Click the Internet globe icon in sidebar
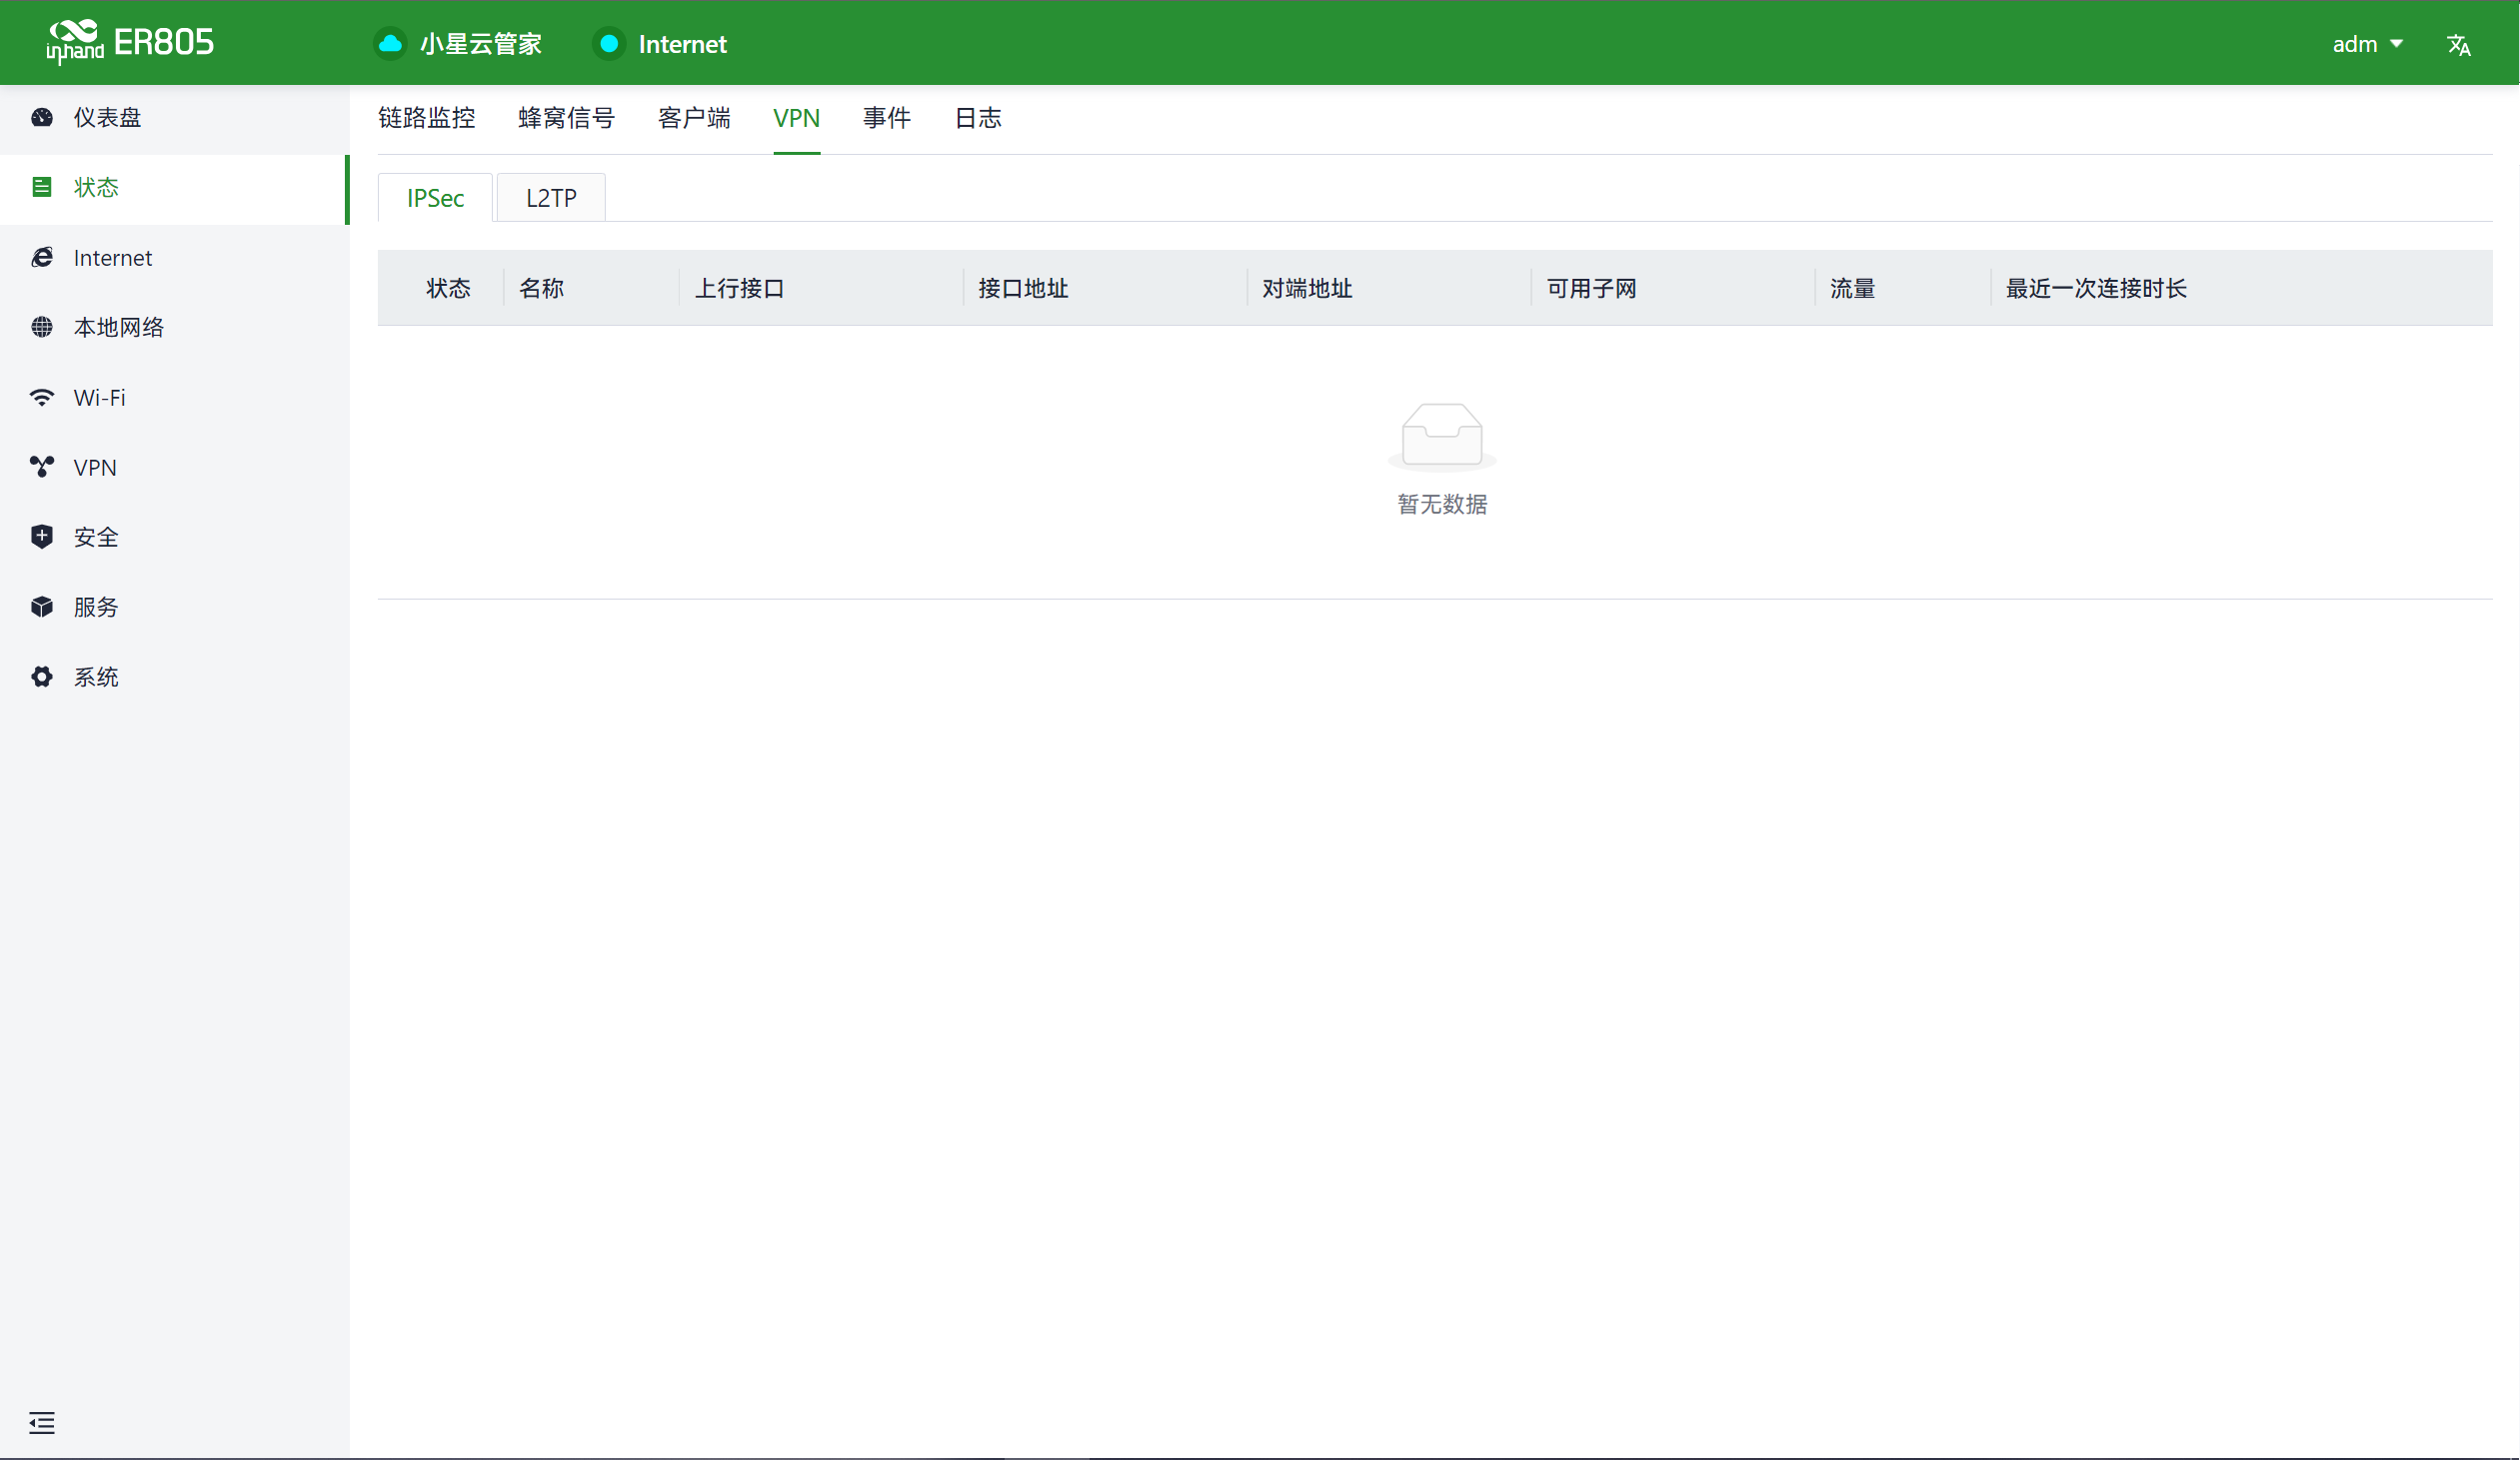 pos(42,258)
